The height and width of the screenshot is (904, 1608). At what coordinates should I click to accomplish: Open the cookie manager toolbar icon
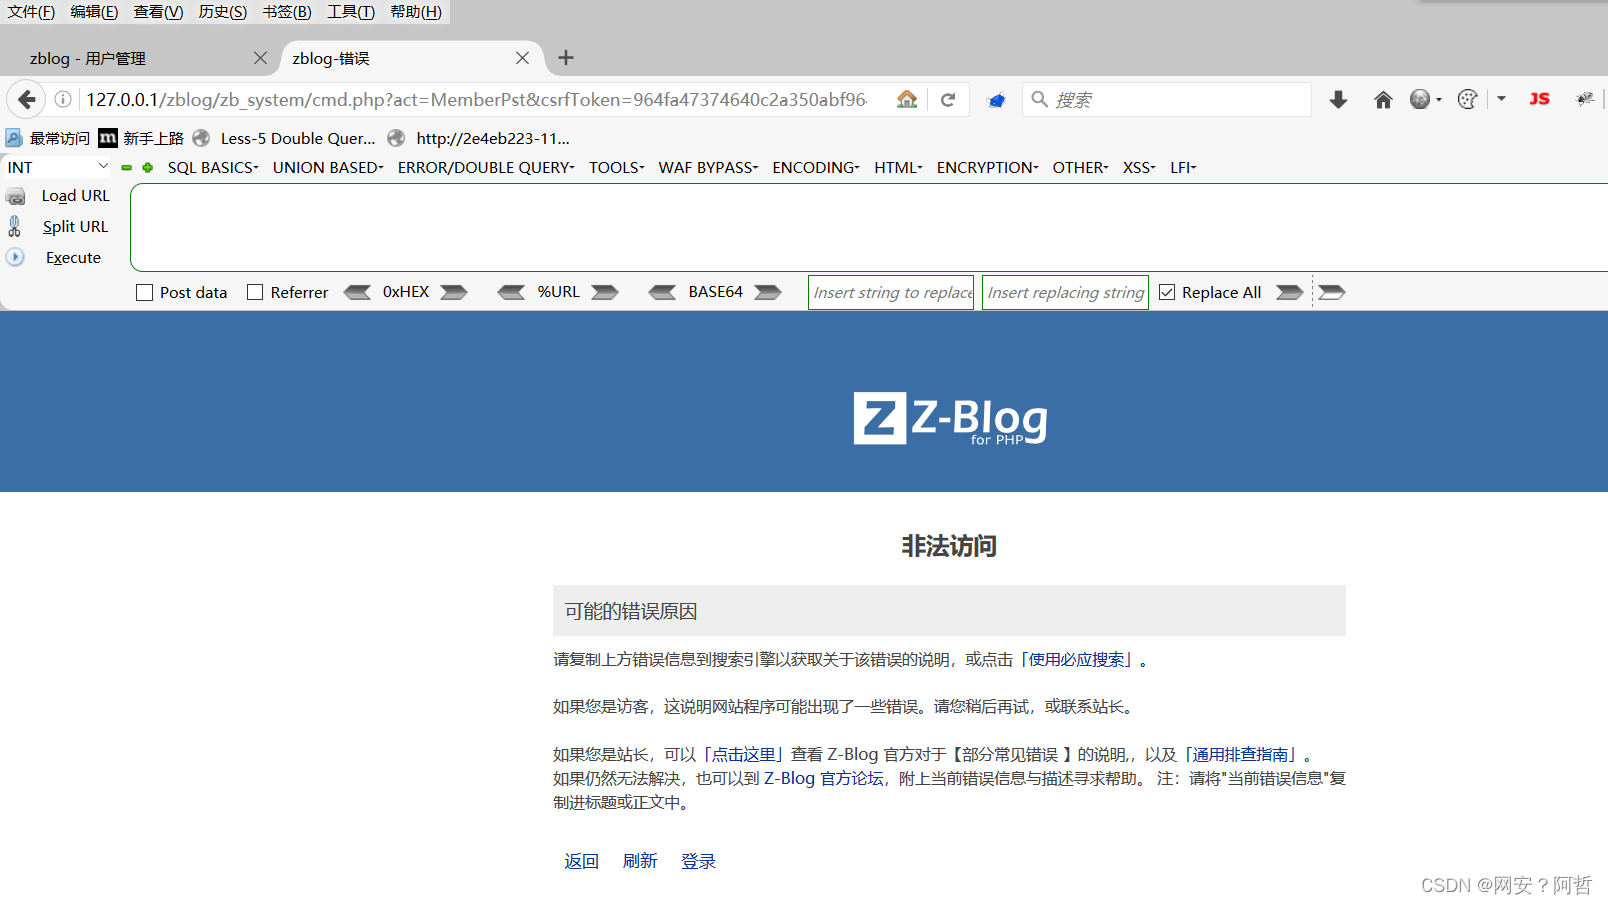tap(1467, 99)
